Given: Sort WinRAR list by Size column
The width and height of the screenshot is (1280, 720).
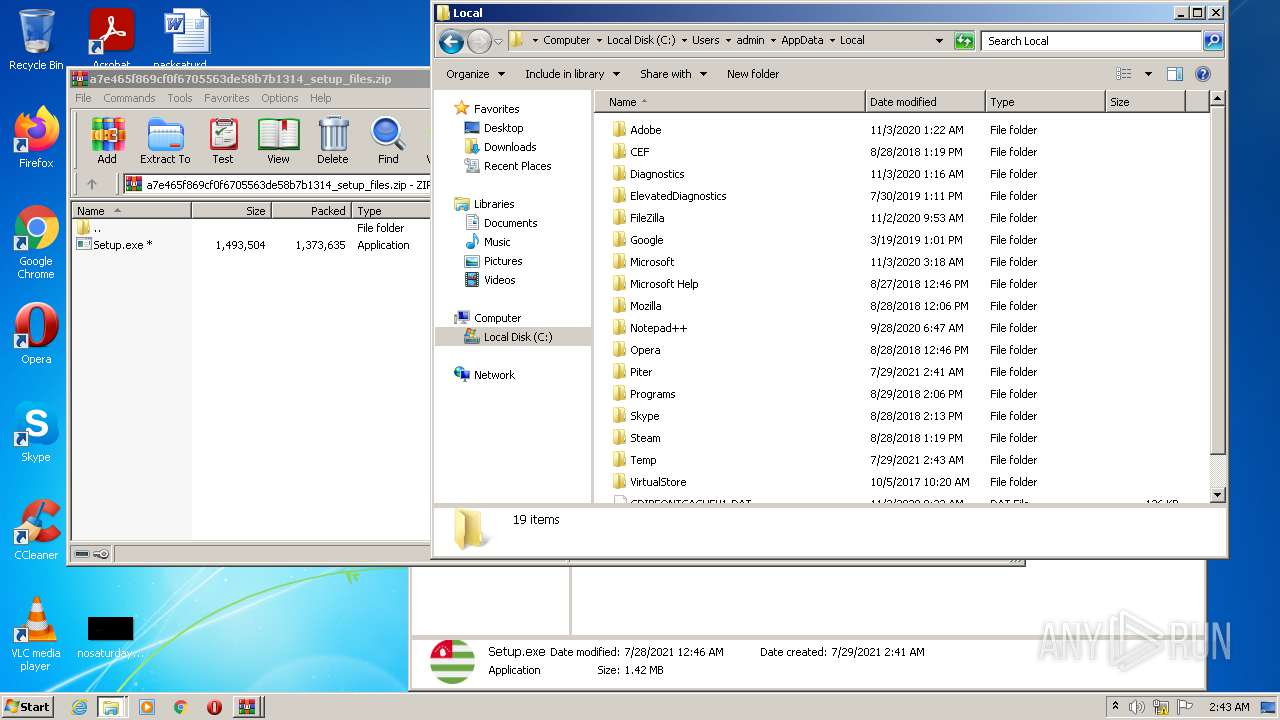Looking at the screenshot, I should click(231, 211).
